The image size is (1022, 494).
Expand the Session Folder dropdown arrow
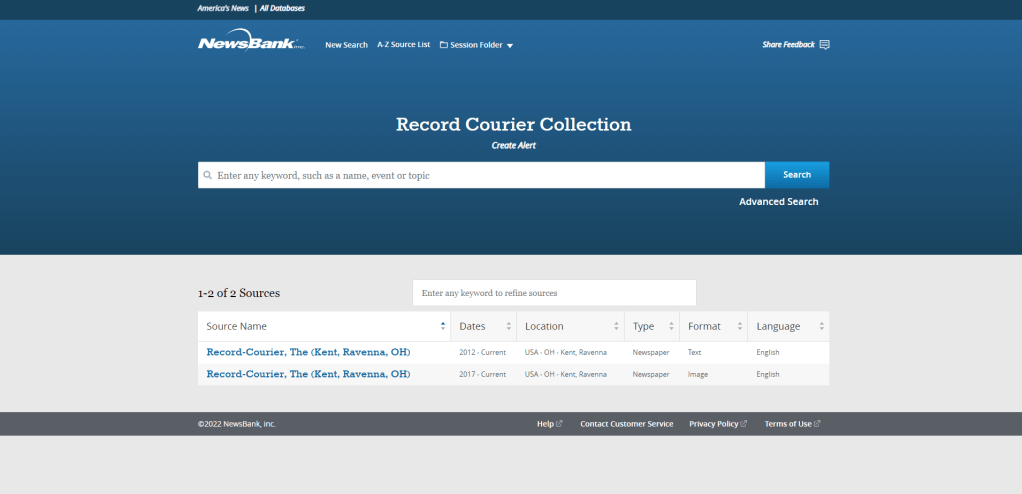[510, 46]
